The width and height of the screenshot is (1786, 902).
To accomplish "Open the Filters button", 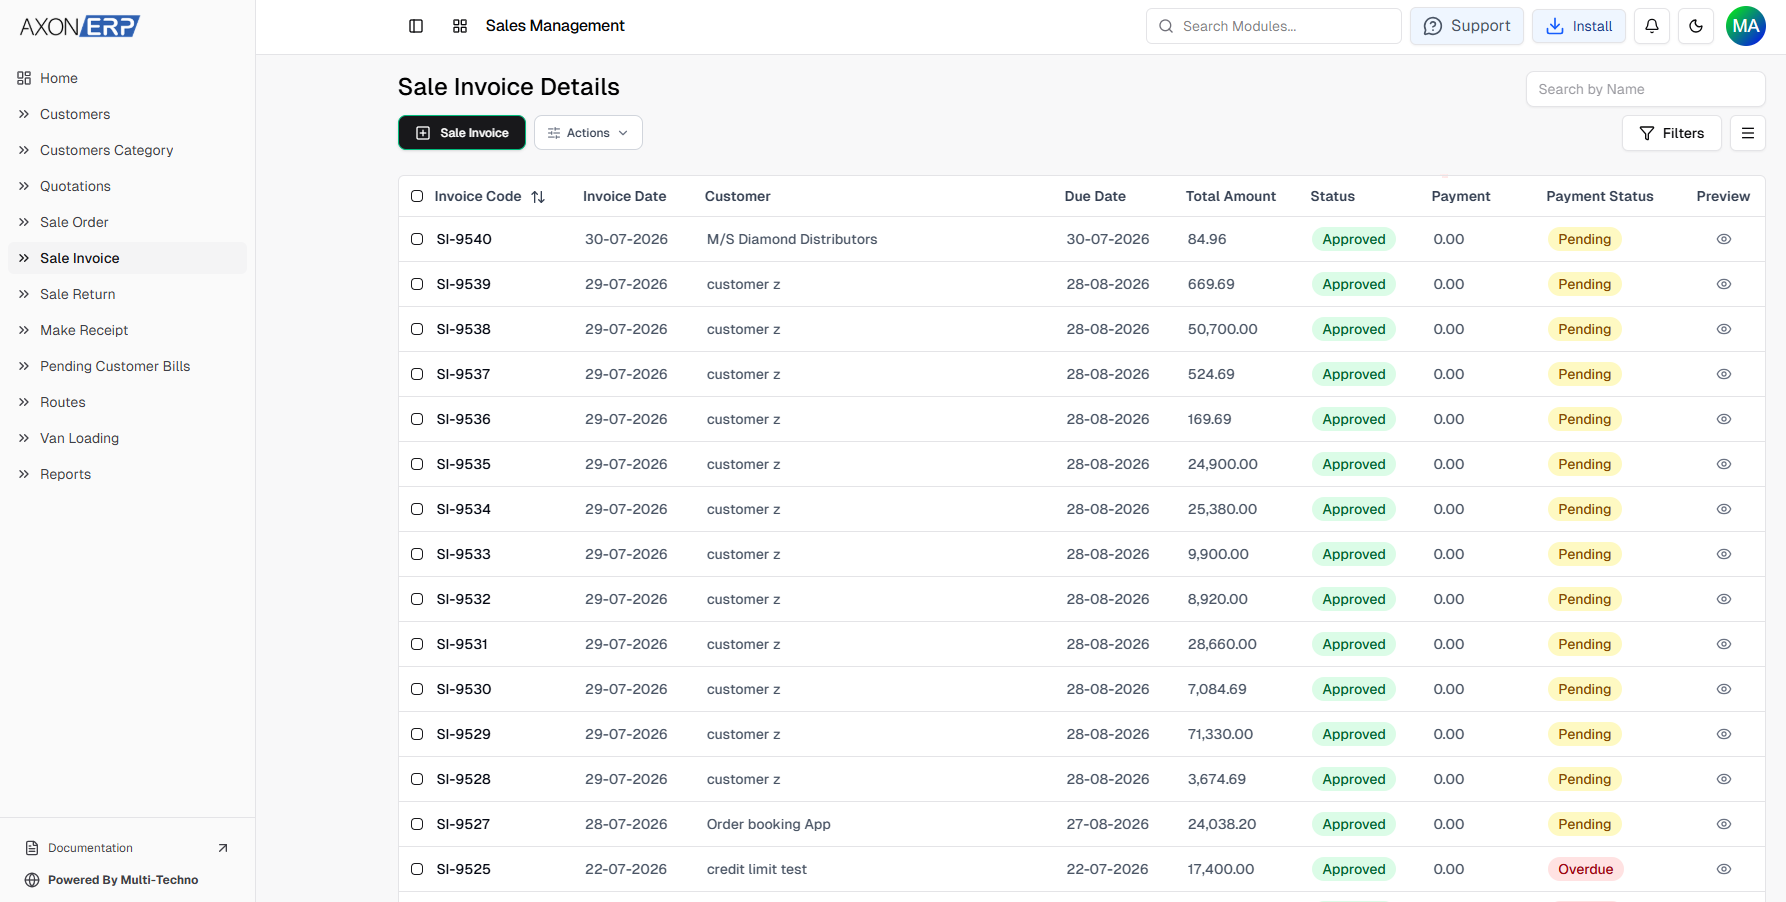I will pyautogui.click(x=1672, y=133).
